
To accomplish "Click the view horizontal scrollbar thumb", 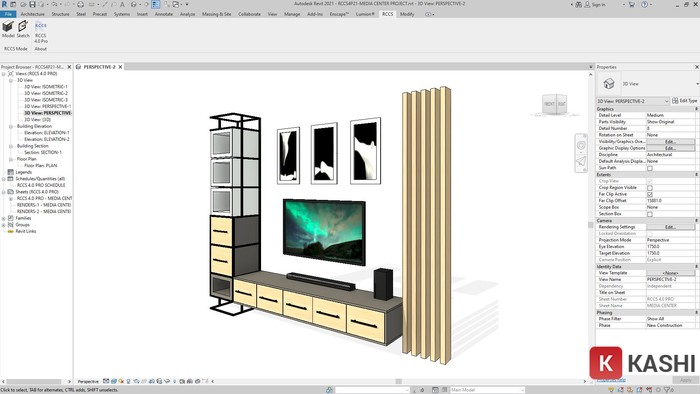I will click(x=399, y=382).
